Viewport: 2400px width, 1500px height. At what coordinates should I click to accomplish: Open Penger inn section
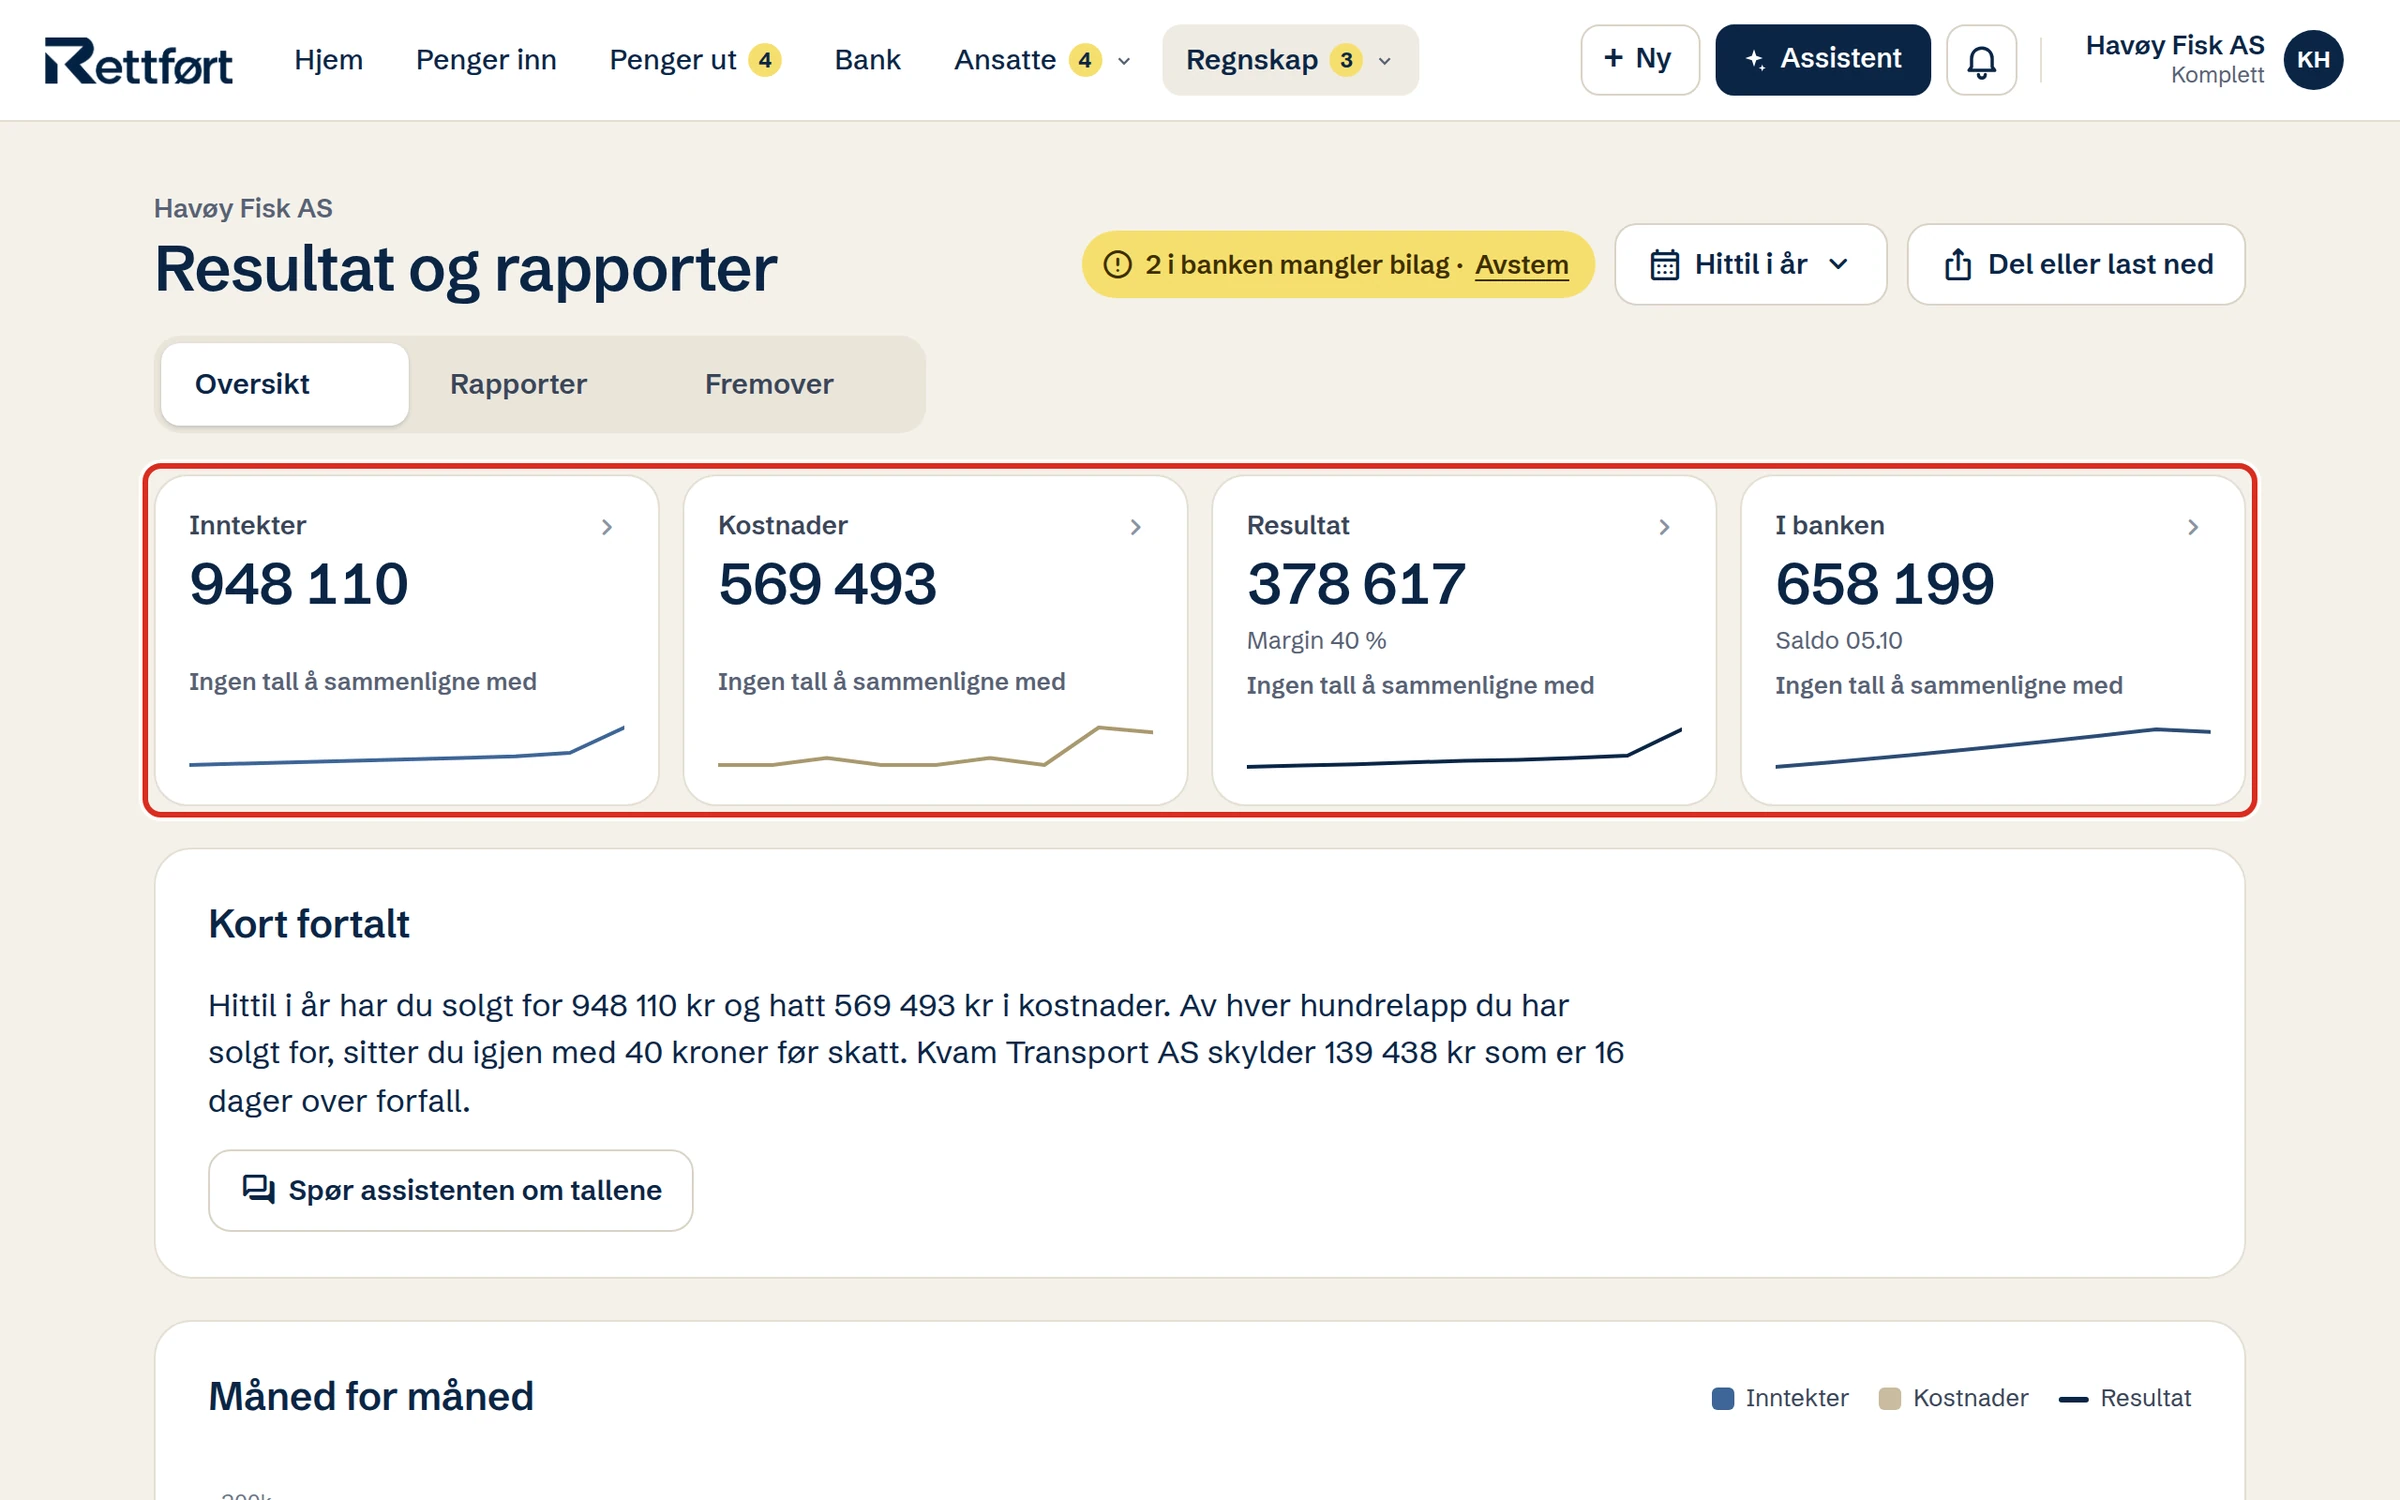click(x=486, y=60)
